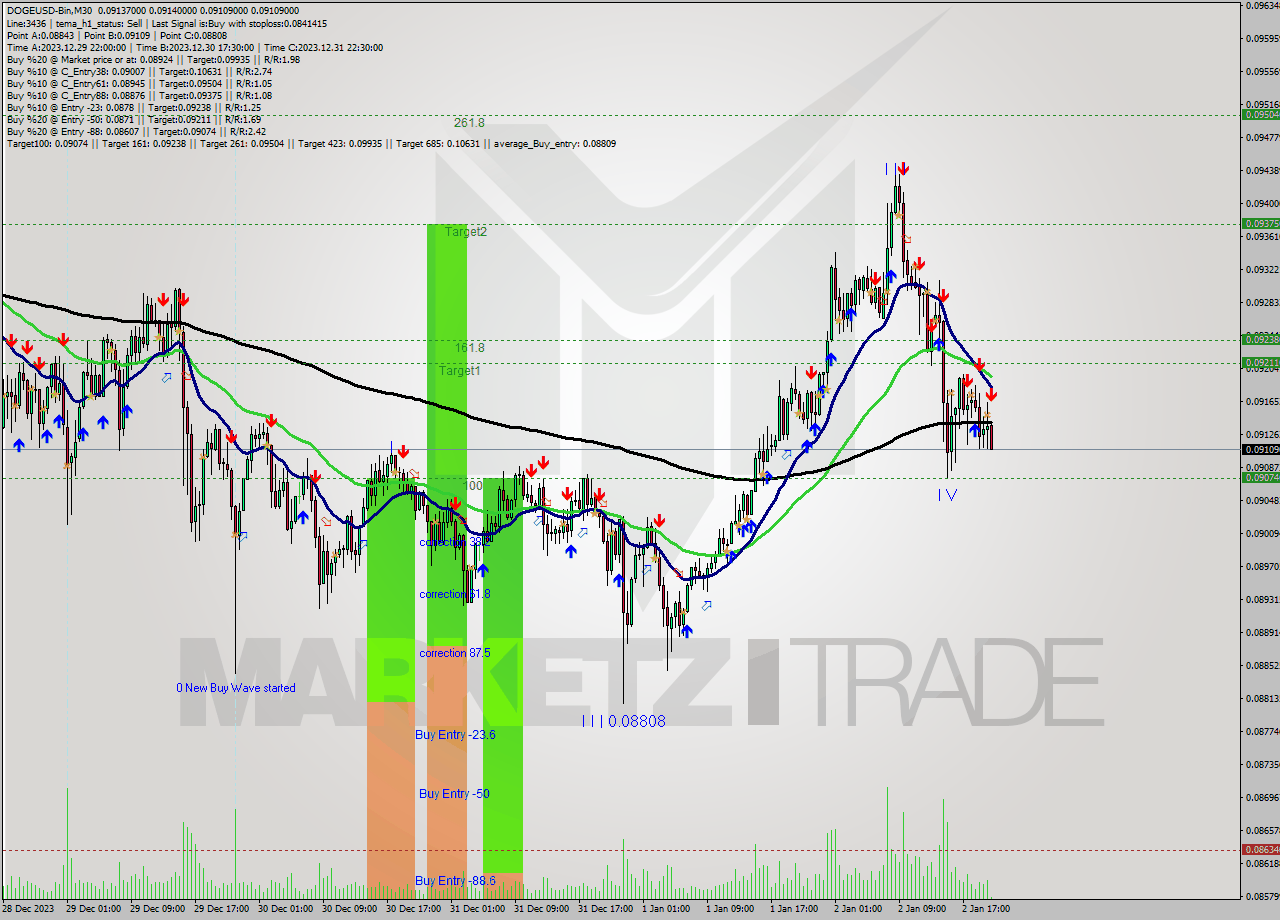
Task: Click '0 New Buy Wave started' label
Action: [x=236, y=688]
